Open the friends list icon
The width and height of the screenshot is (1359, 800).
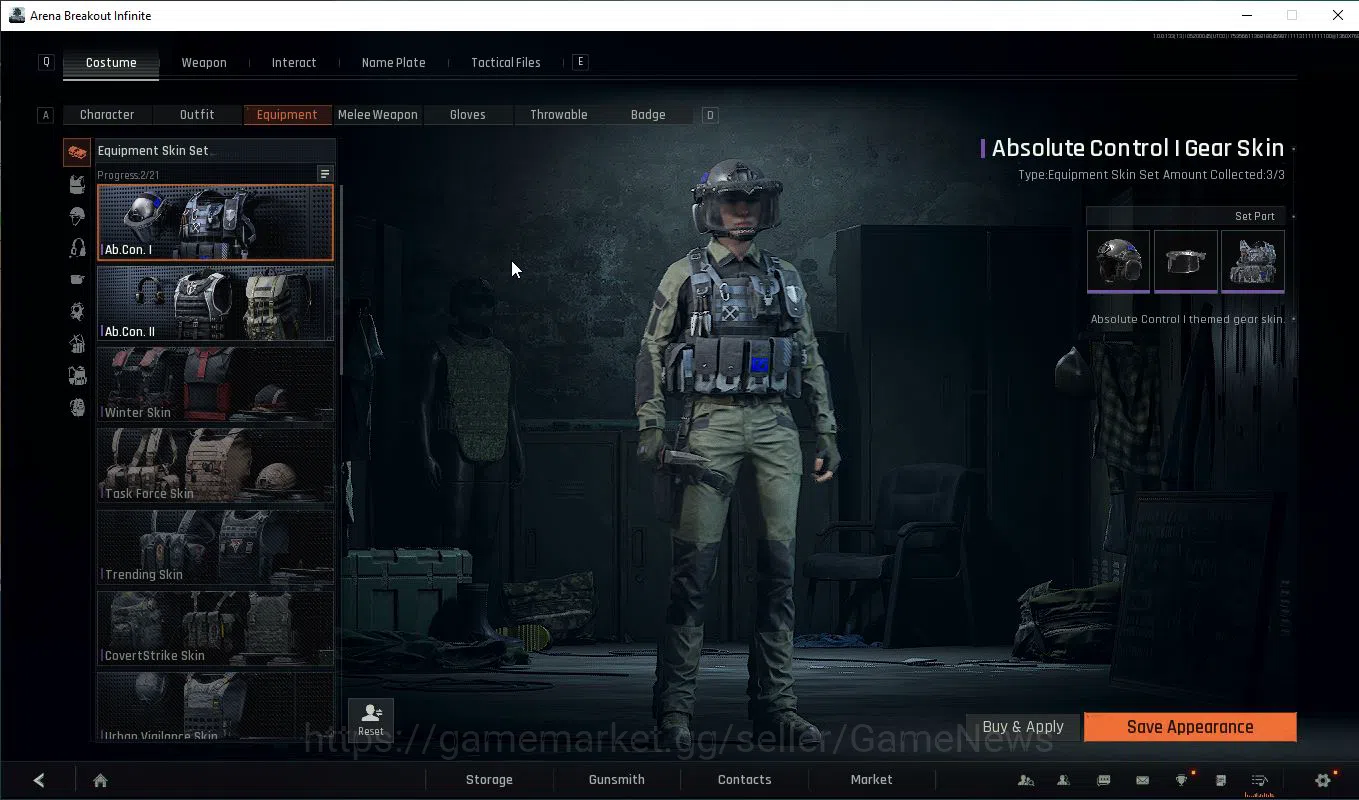pyautogui.click(x=1064, y=780)
